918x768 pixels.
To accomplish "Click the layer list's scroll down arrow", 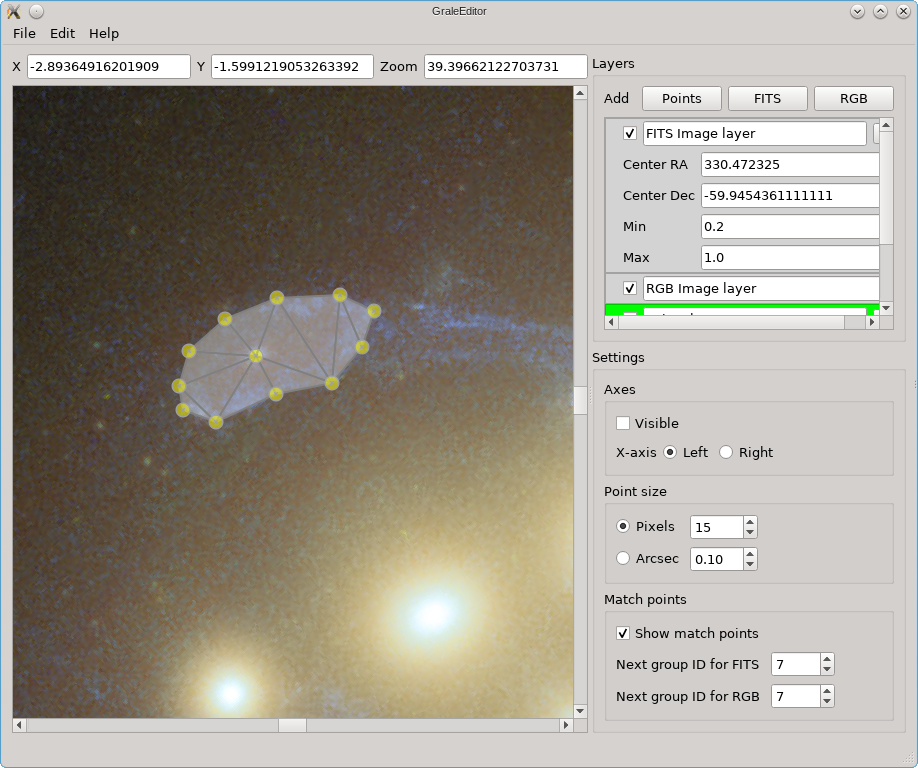I will tap(886, 308).
